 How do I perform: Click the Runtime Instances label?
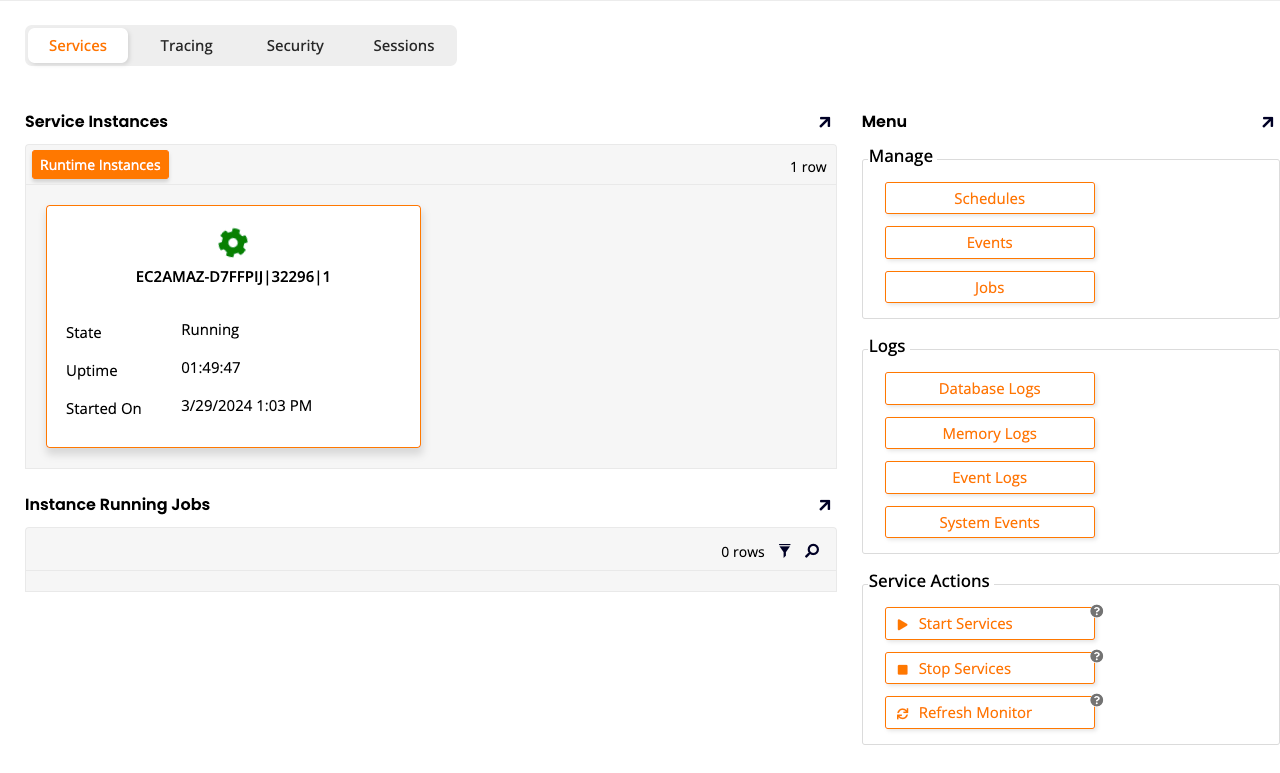coord(100,164)
